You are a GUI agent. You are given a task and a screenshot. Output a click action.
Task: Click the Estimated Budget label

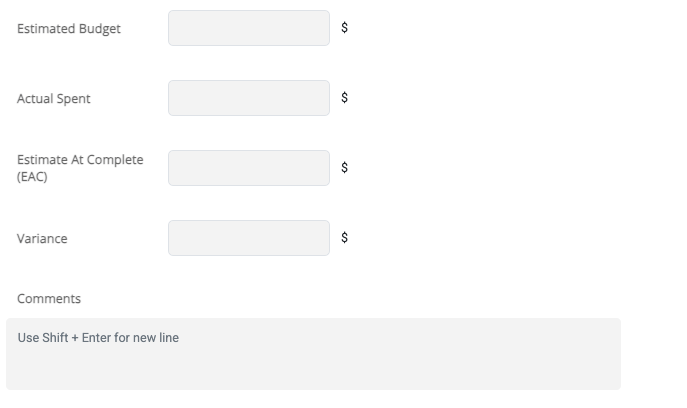coord(69,29)
